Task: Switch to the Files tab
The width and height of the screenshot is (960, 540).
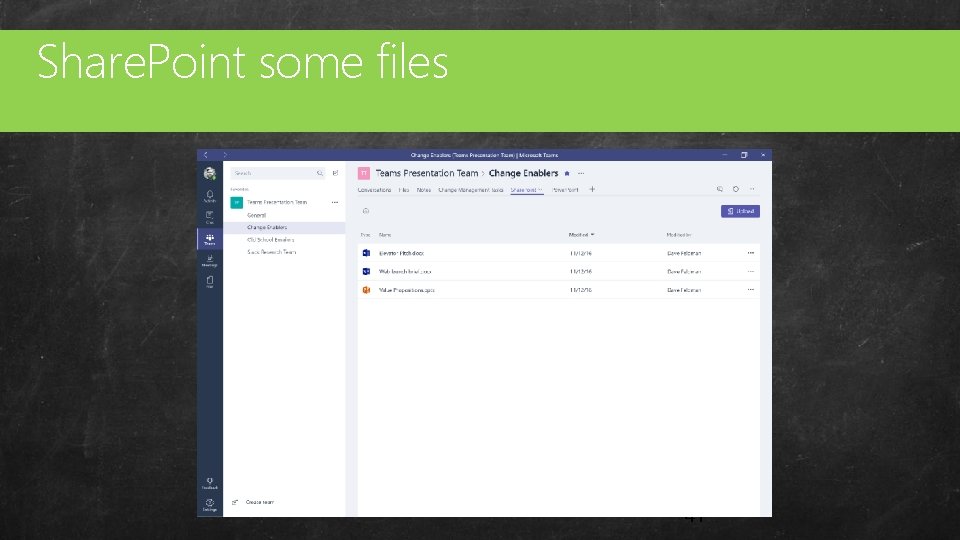Action: (x=403, y=190)
